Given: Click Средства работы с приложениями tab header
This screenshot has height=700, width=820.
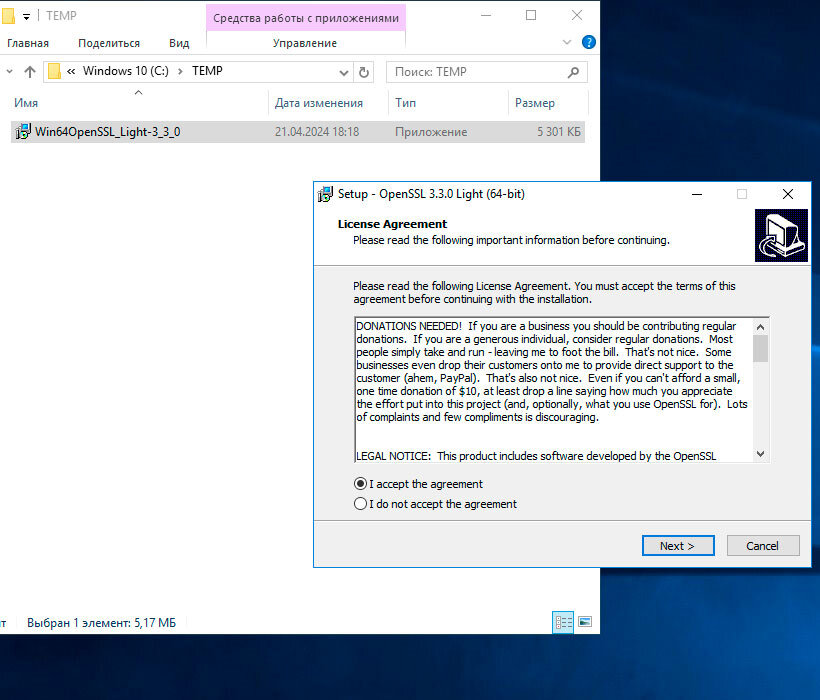Looking at the screenshot, I should [x=306, y=18].
